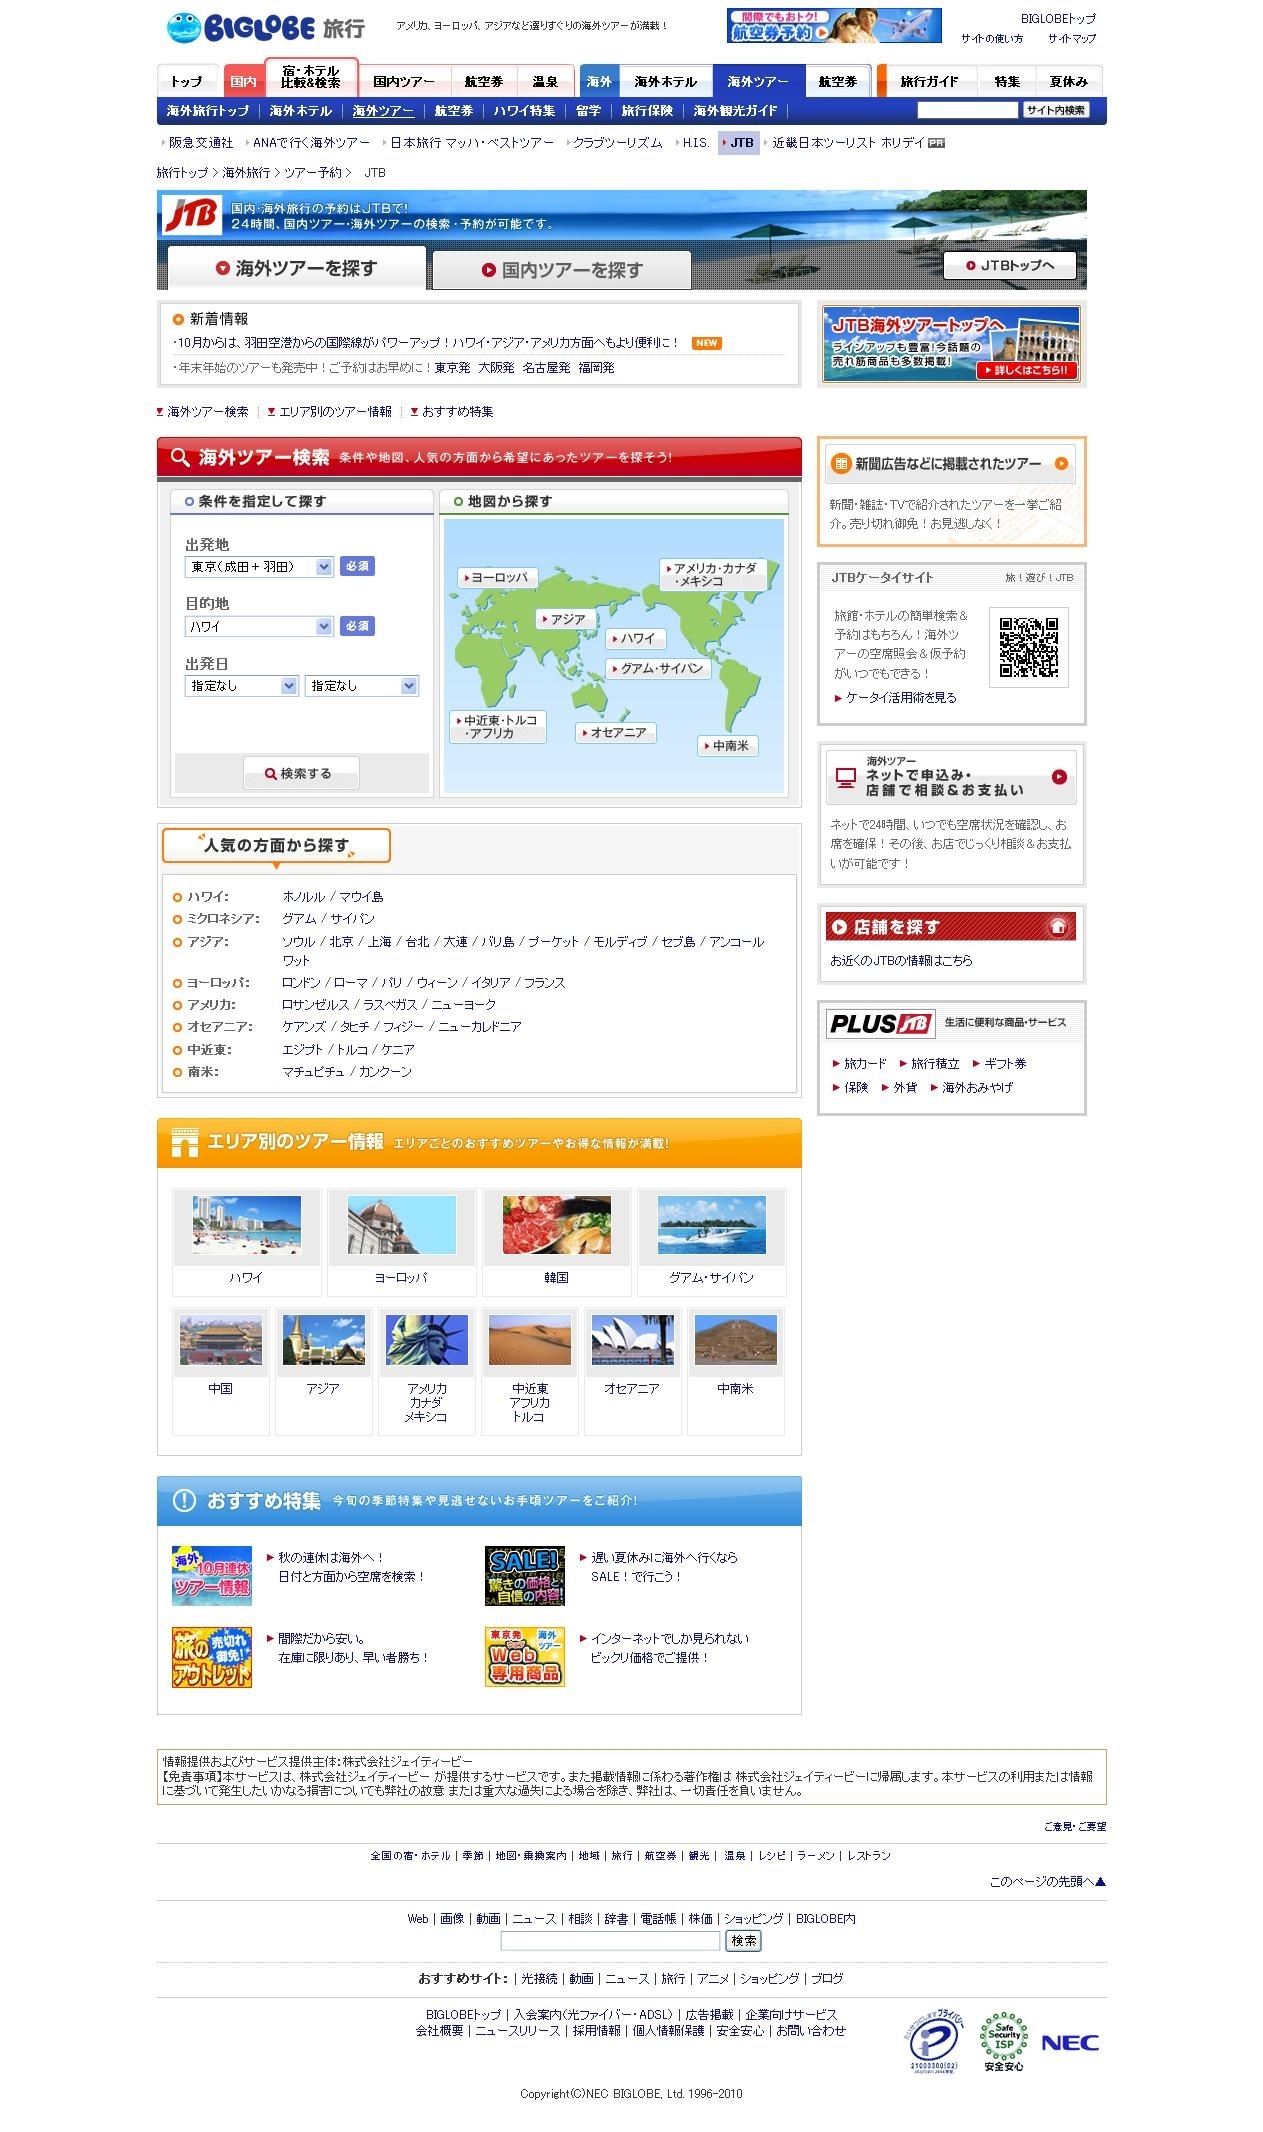Click the 検索する button

pos(301,773)
